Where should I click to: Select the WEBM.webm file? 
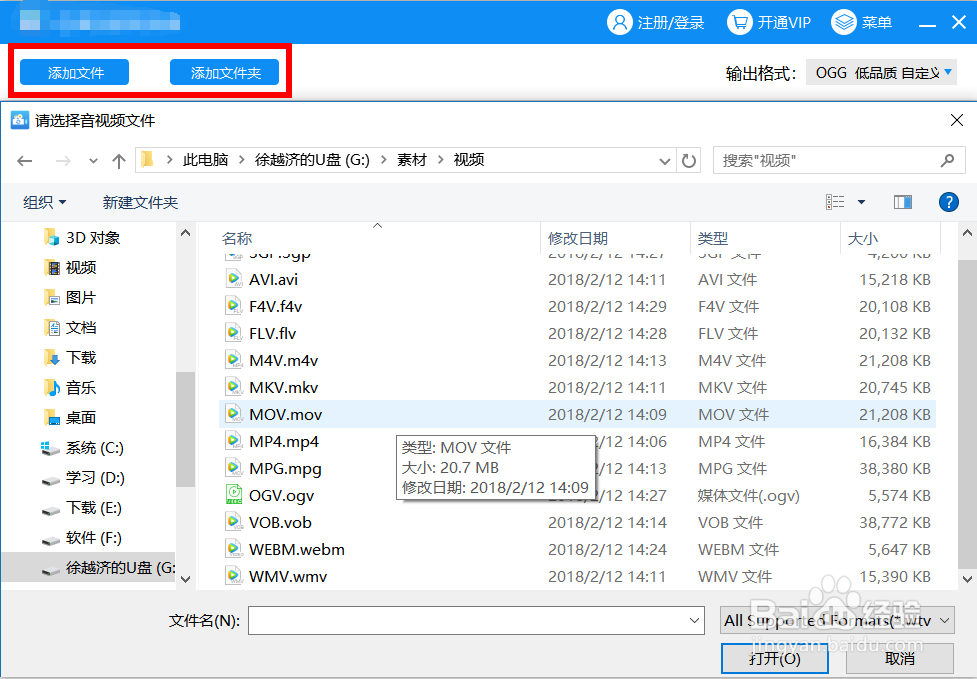(x=577, y=549)
